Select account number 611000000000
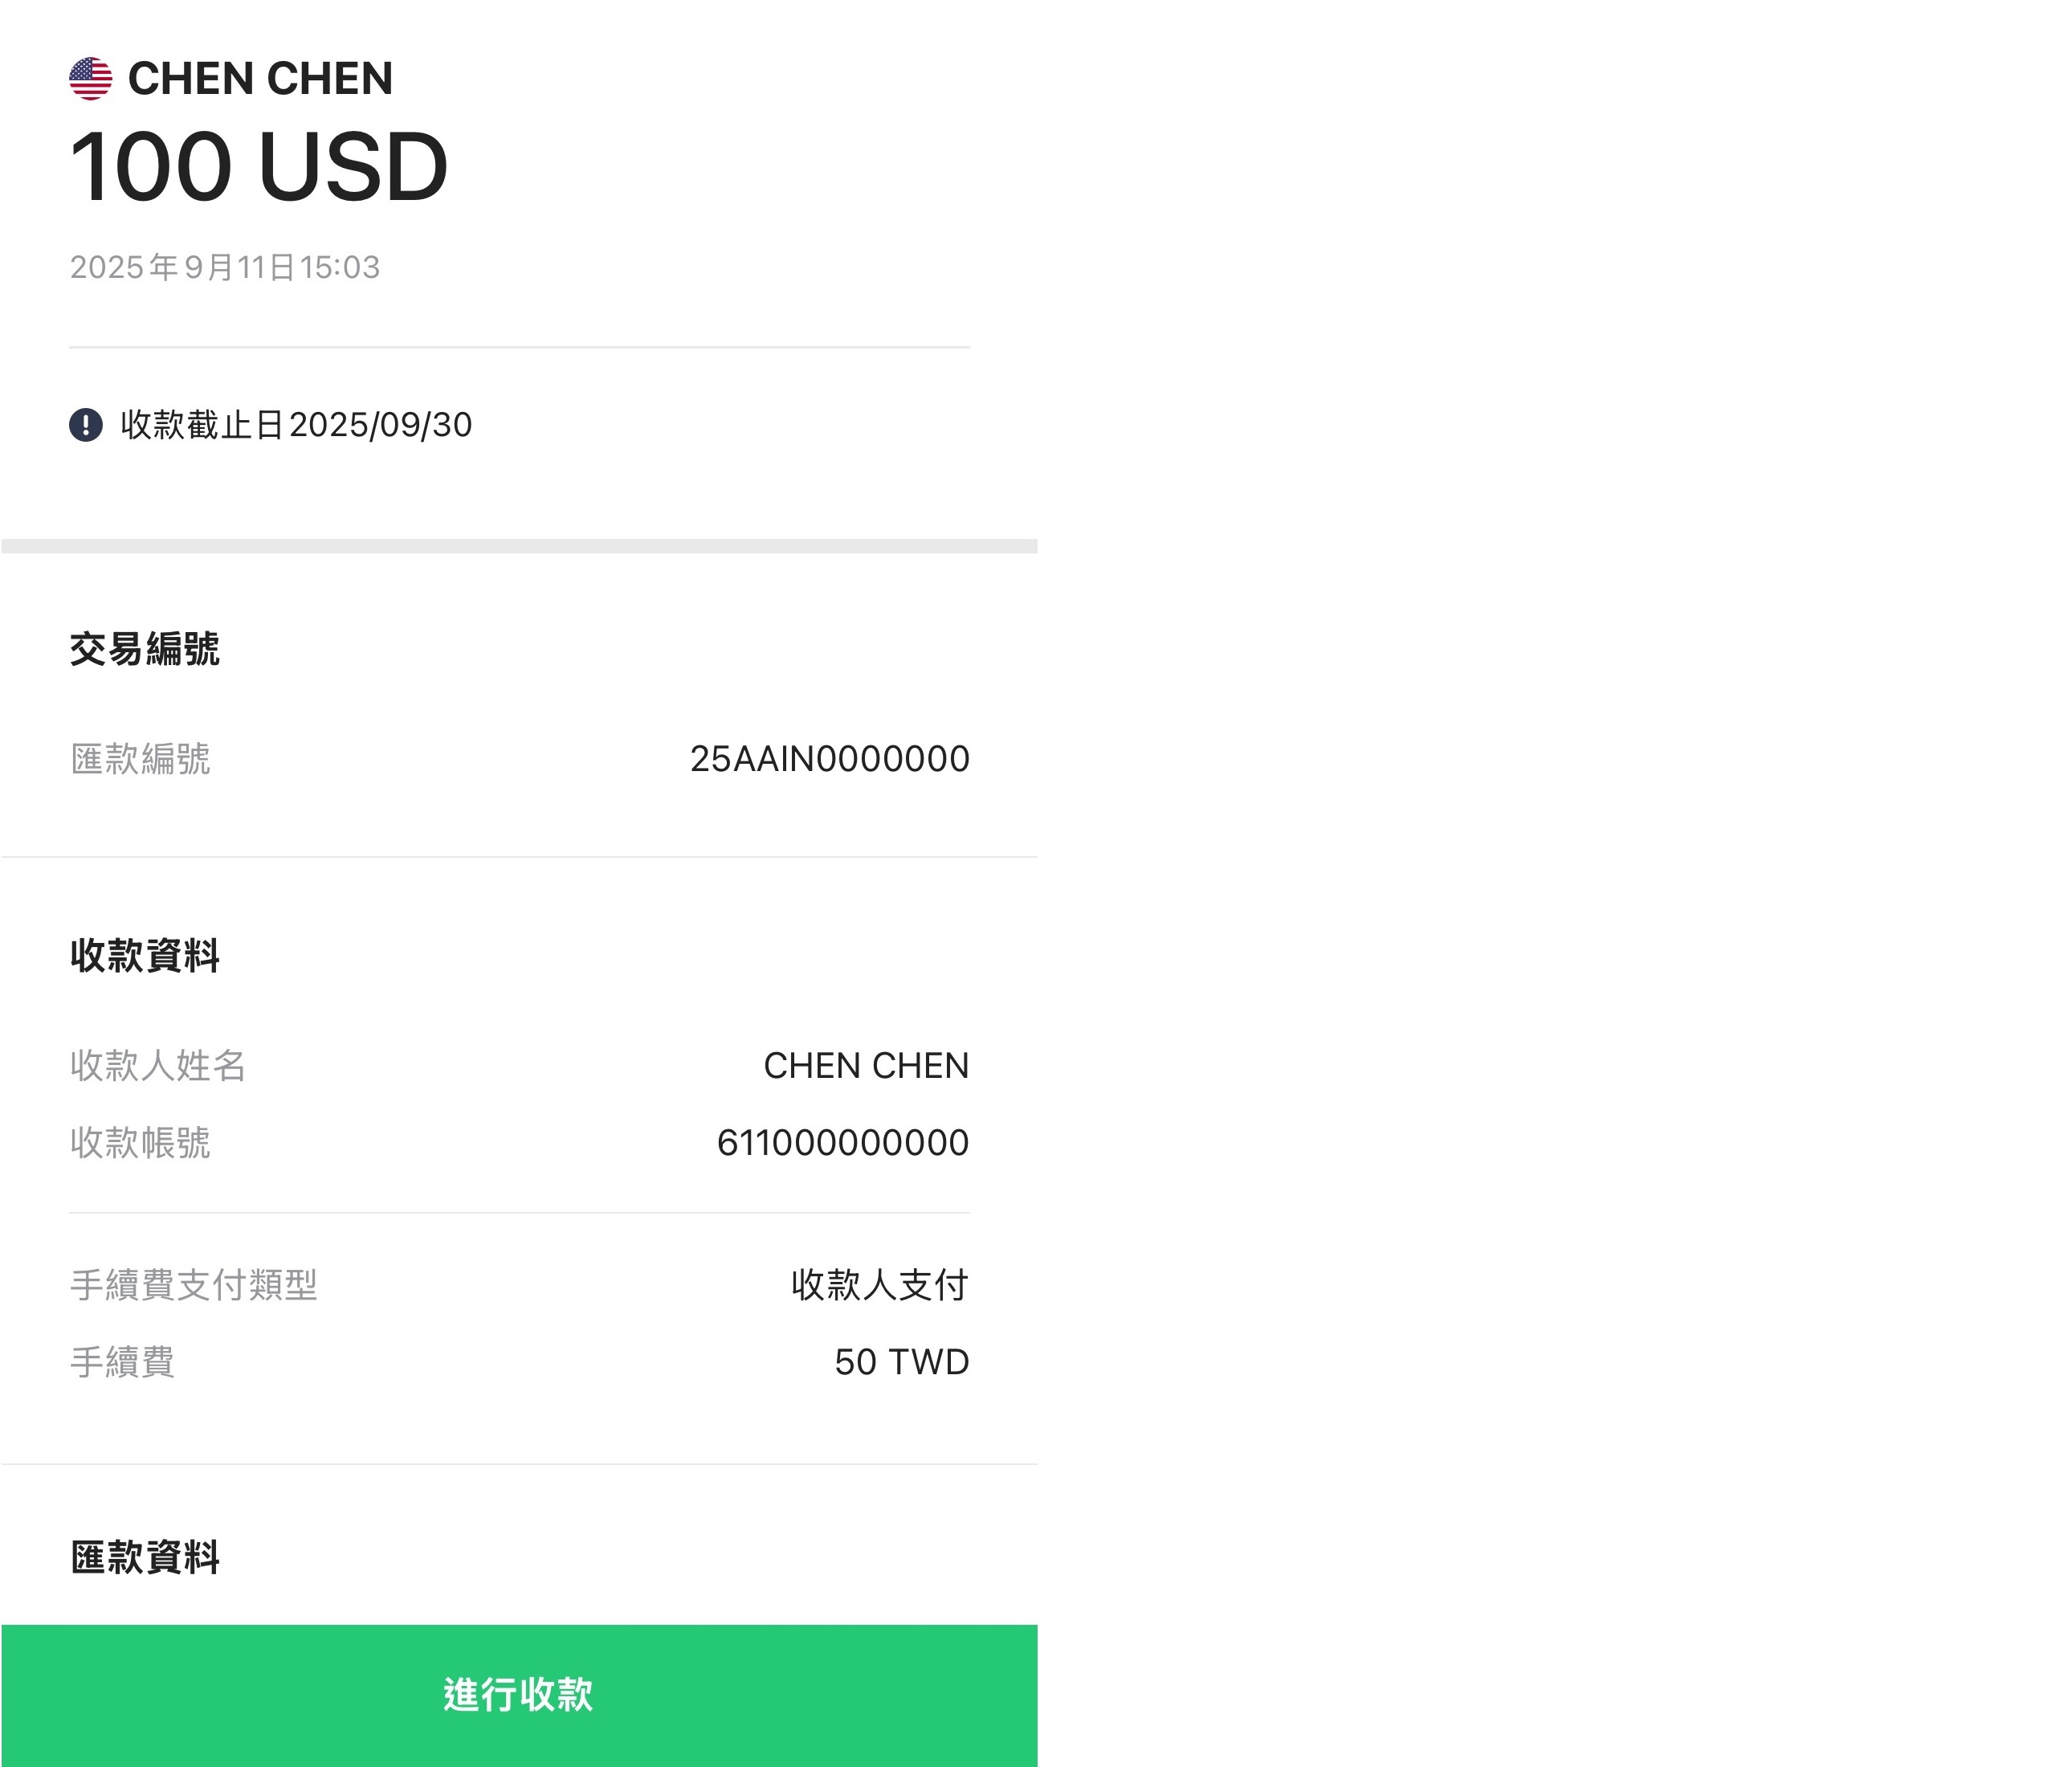2072x1767 pixels. pyautogui.click(x=843, y=1143)
